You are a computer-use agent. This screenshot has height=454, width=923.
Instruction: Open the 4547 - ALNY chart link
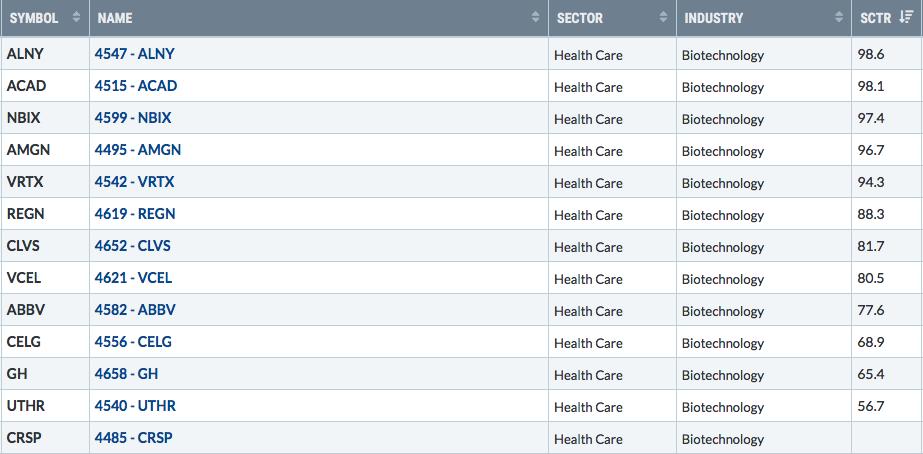click(x=134, y=54)
